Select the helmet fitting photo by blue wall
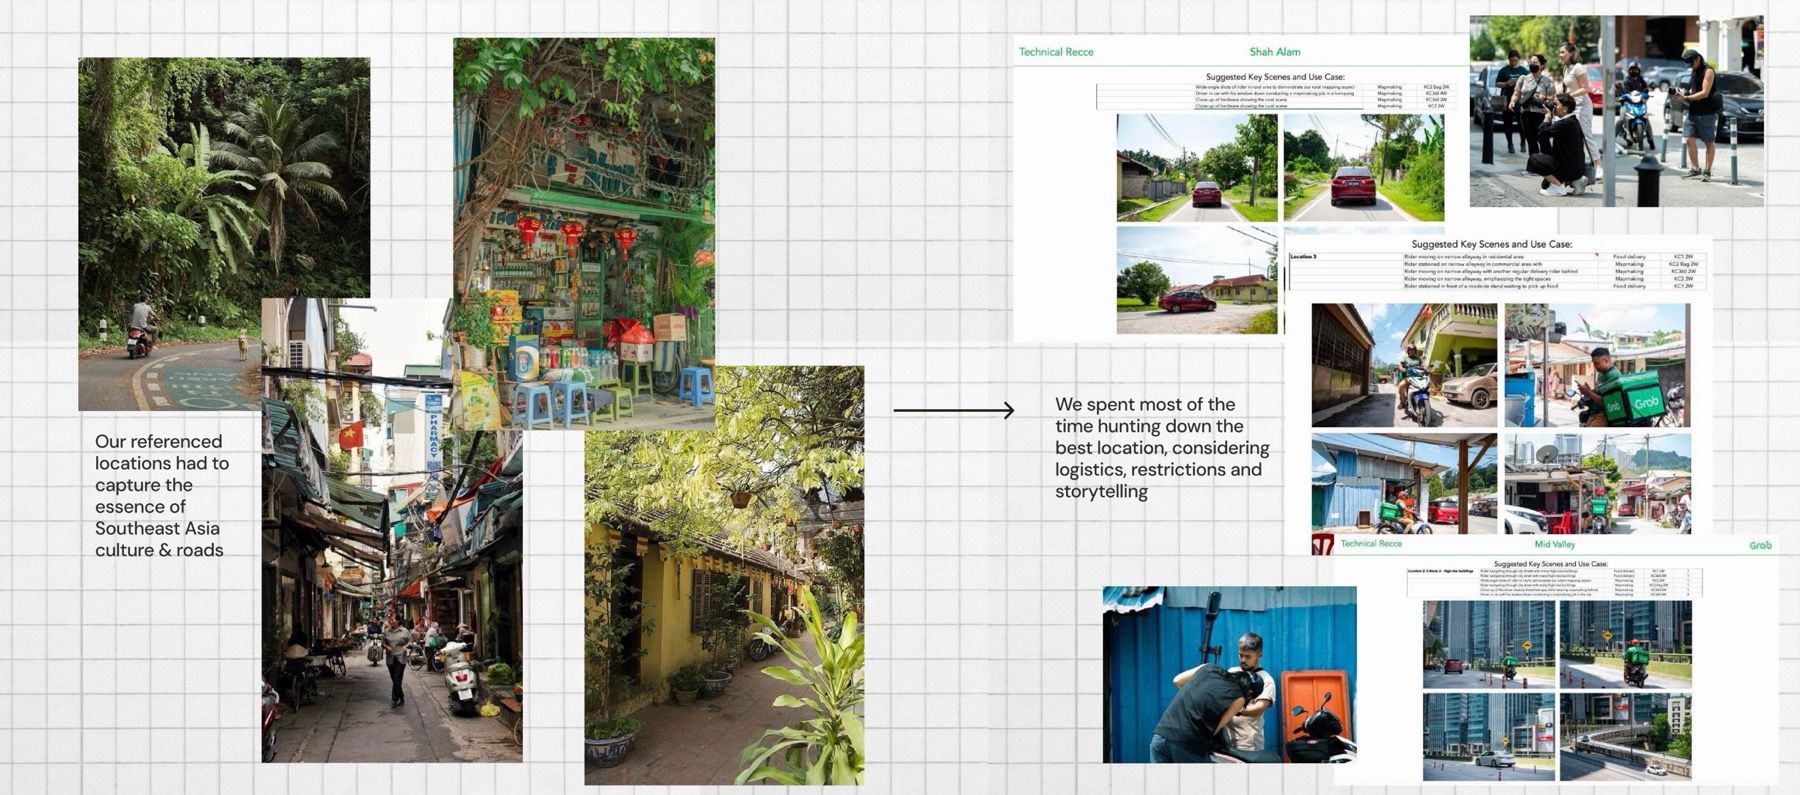This screenshot has height=795, width=1800. 1229,675
